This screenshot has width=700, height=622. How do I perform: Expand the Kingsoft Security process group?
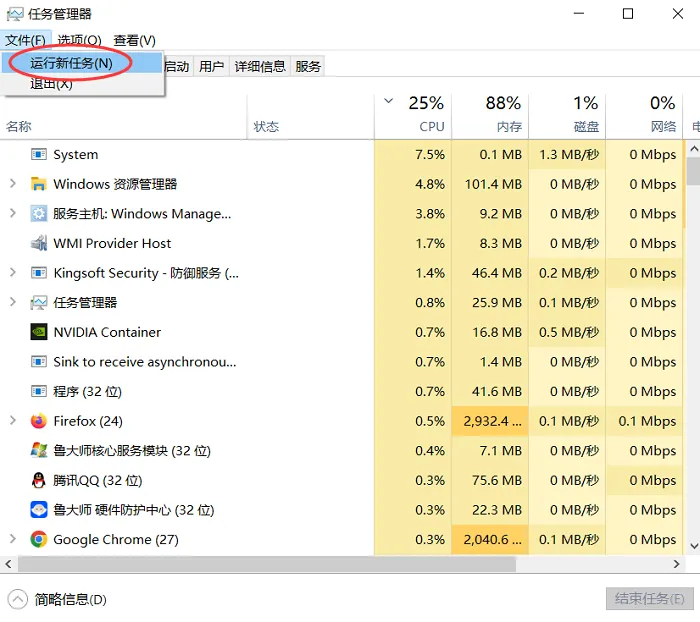(x=13, y=273)
